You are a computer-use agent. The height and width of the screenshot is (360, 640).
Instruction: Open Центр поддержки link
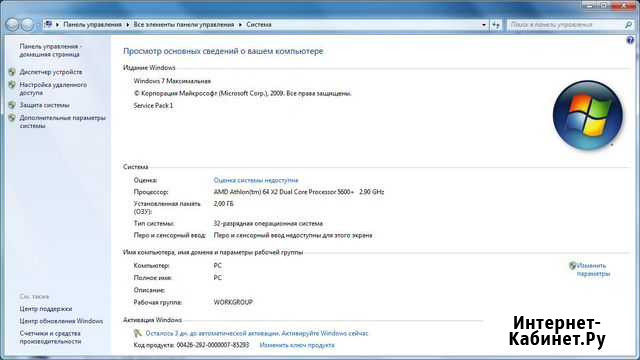(x=46, y=309)
